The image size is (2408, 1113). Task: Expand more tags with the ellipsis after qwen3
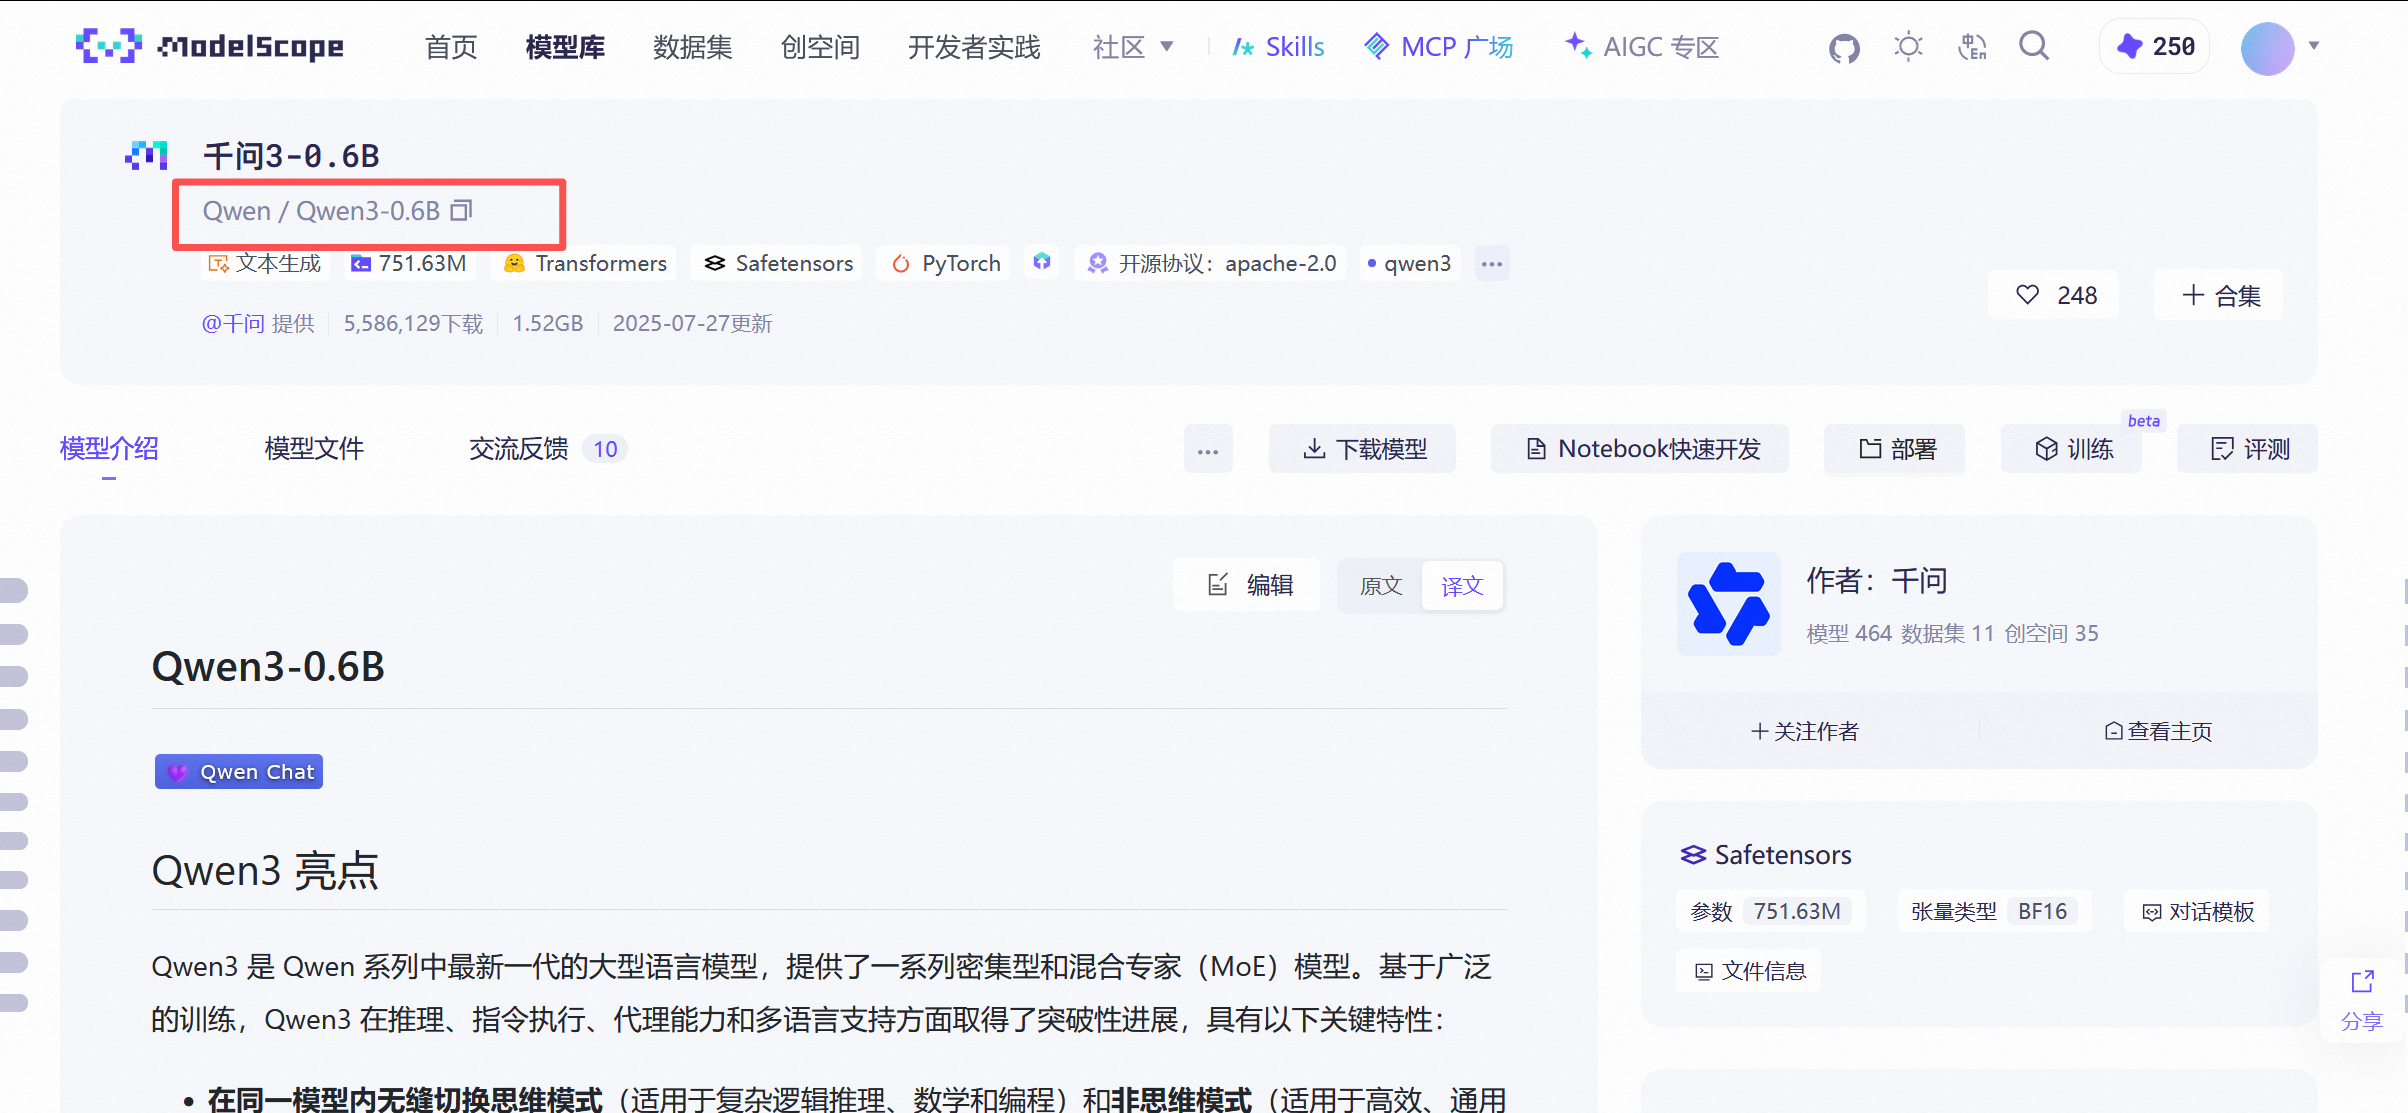[1492, 264]
